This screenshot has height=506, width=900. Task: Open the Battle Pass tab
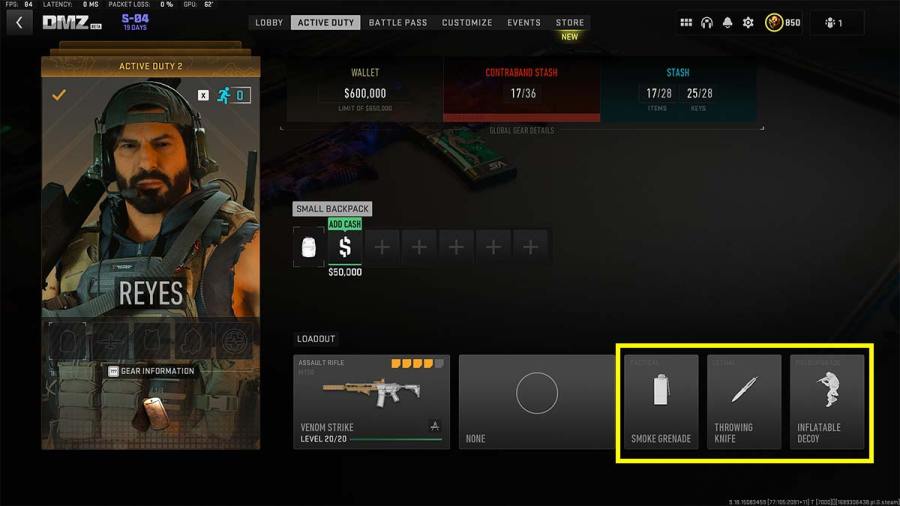coord(398,22)
